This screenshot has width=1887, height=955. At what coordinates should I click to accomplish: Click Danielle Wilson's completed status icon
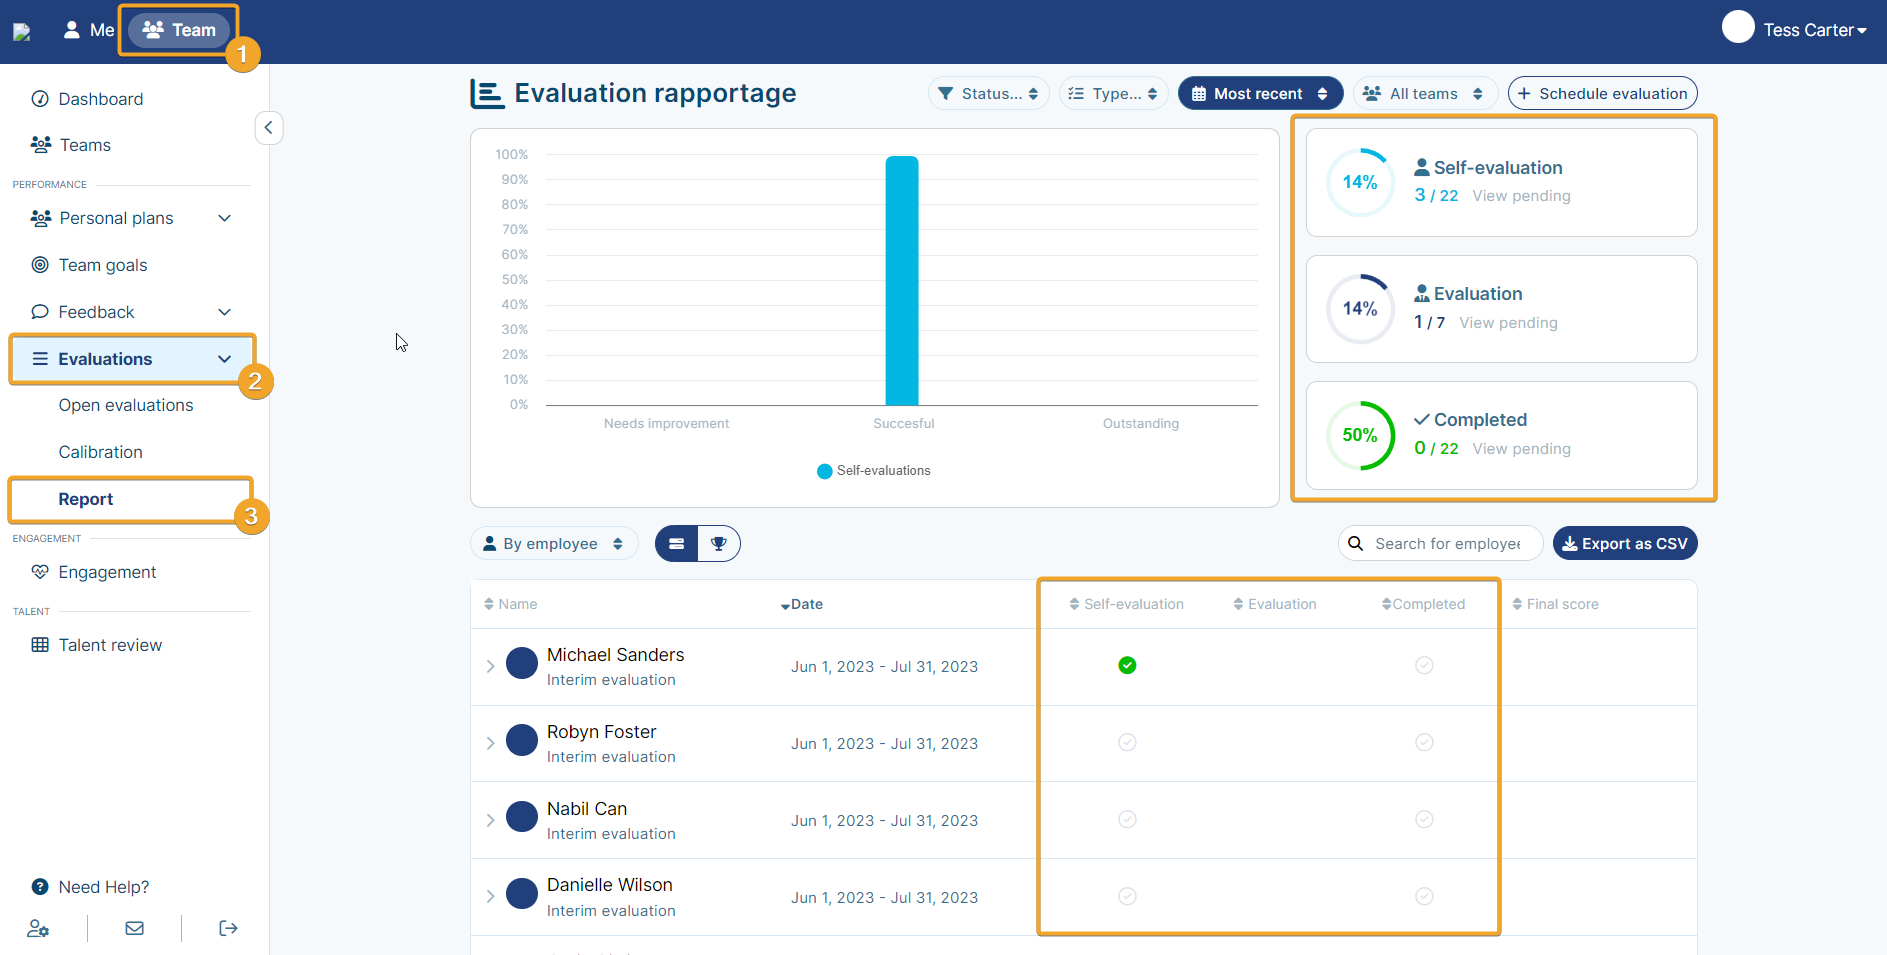pyautogui.click(x=1424, y=896)
